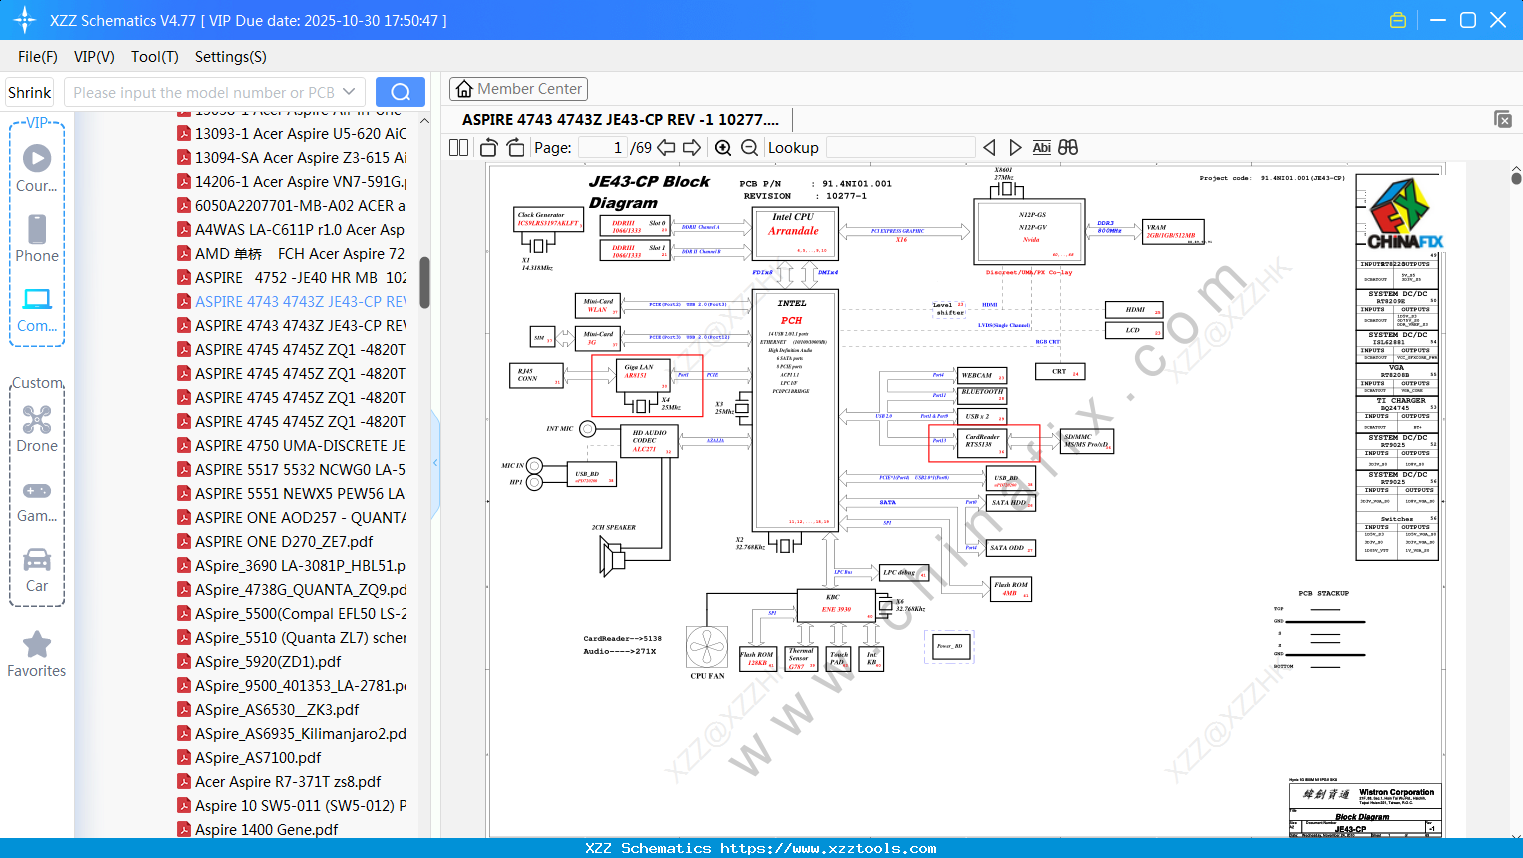
Task: Jump to previous lookup result triangle
Action: 989,147
